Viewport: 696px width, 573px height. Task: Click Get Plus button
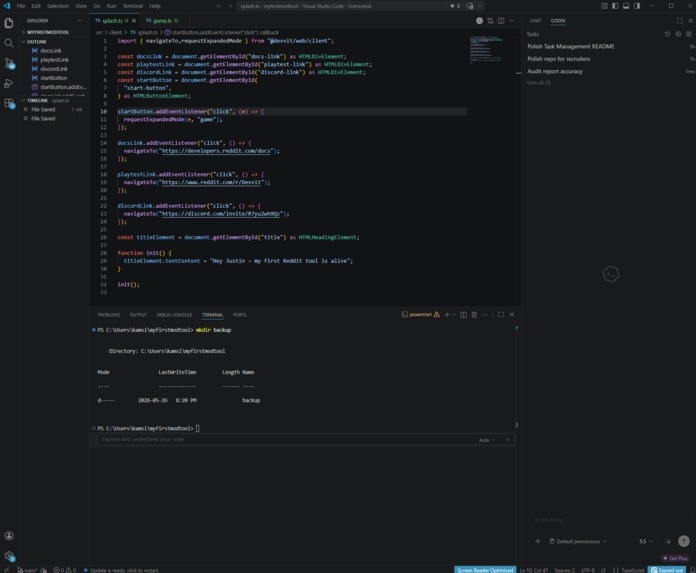[x=675, y=558]
